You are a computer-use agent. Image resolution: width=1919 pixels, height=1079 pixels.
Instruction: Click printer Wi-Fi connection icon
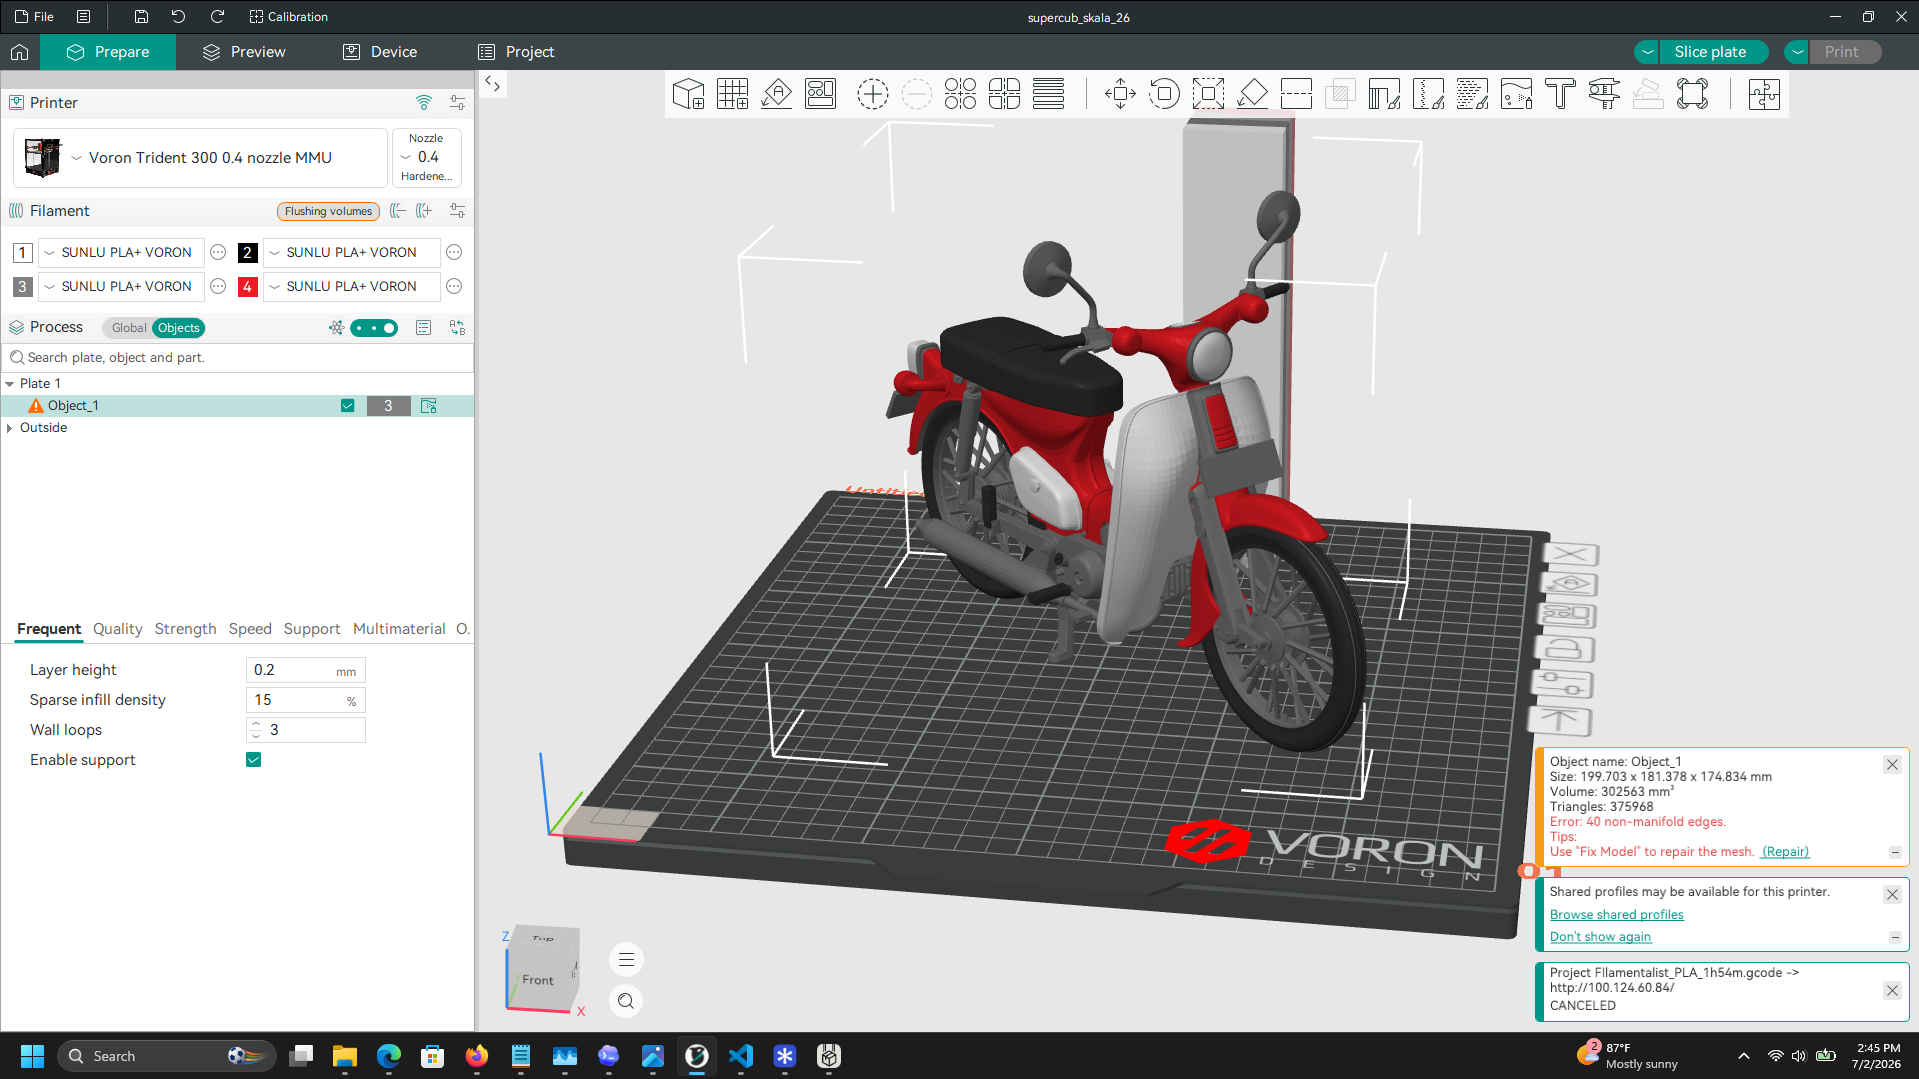424,103
